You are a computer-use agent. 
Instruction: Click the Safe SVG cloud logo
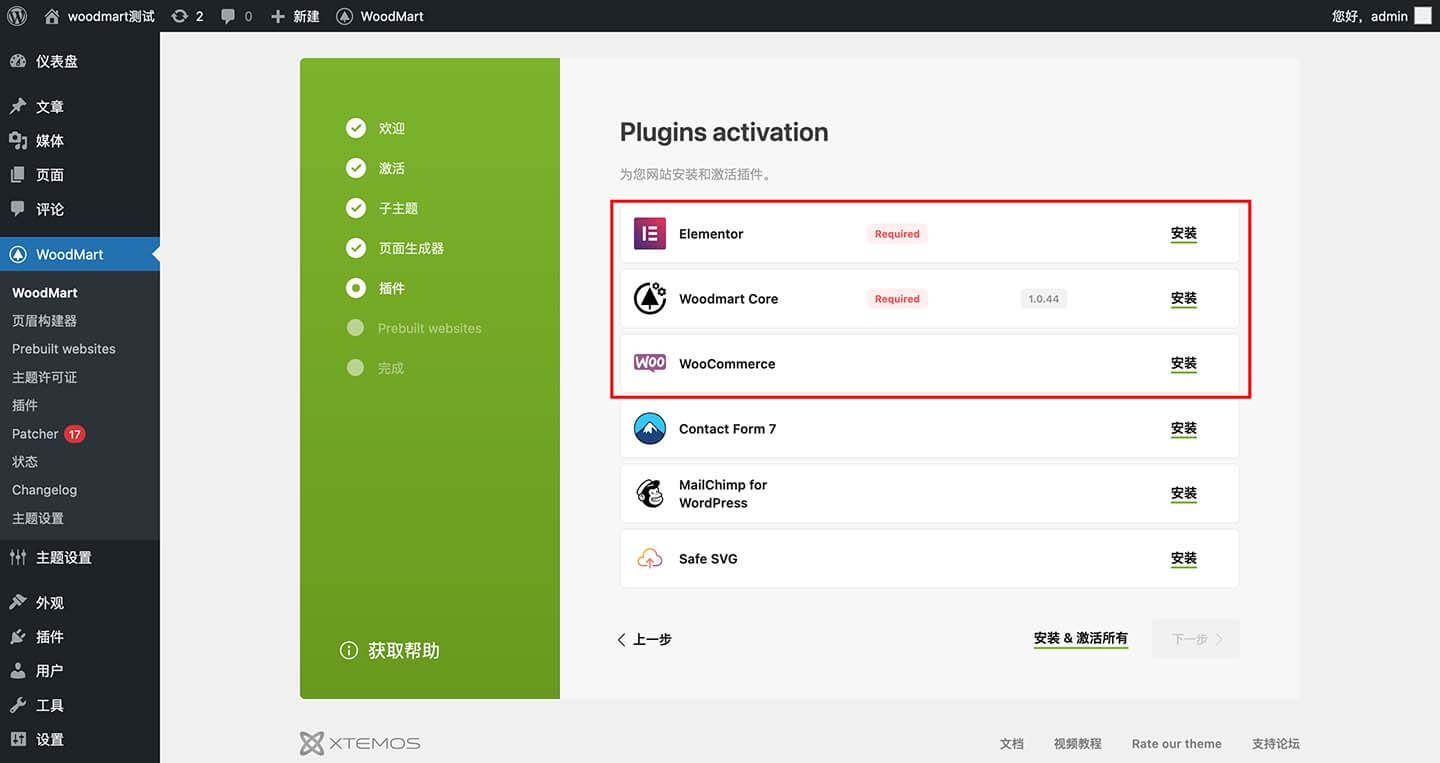coord(650,559)
